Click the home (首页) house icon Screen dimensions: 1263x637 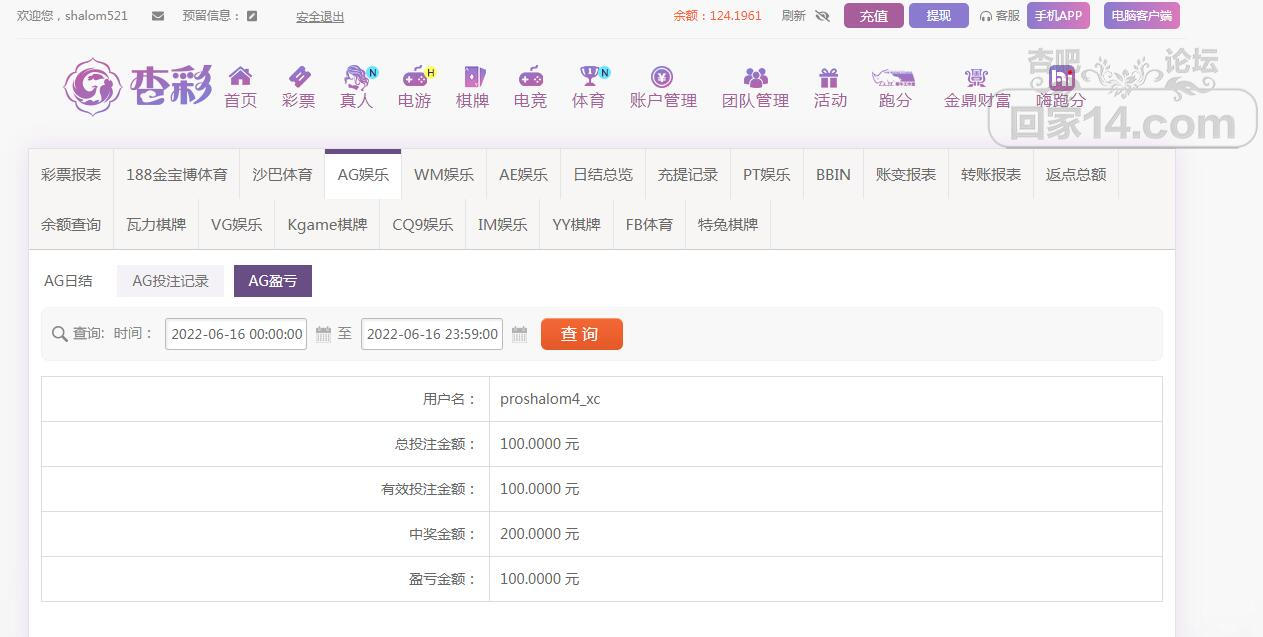[240, 77]
